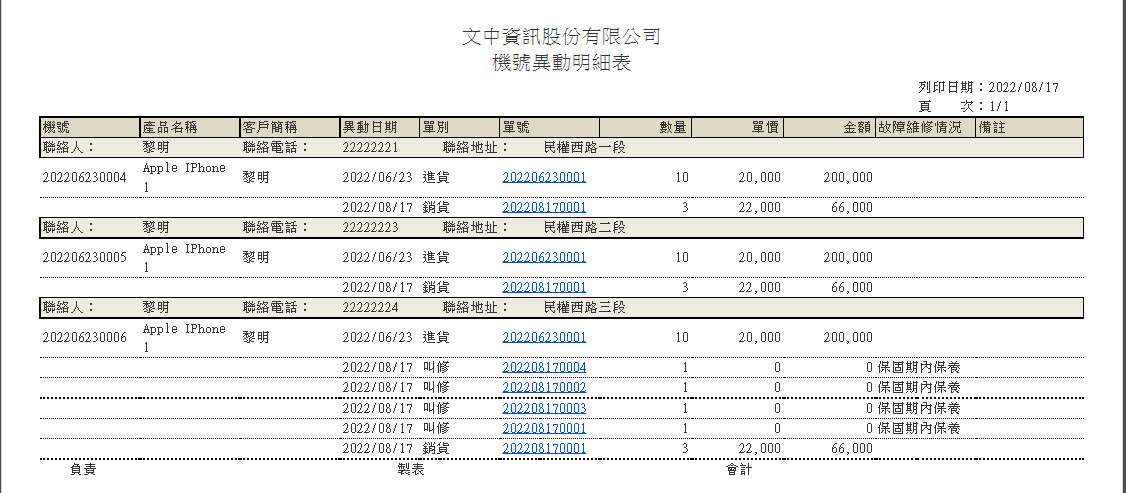Viewport: 1126px width, 493px height.
Task: Click the 故障維修情況 column header
Action: (926, 128)
